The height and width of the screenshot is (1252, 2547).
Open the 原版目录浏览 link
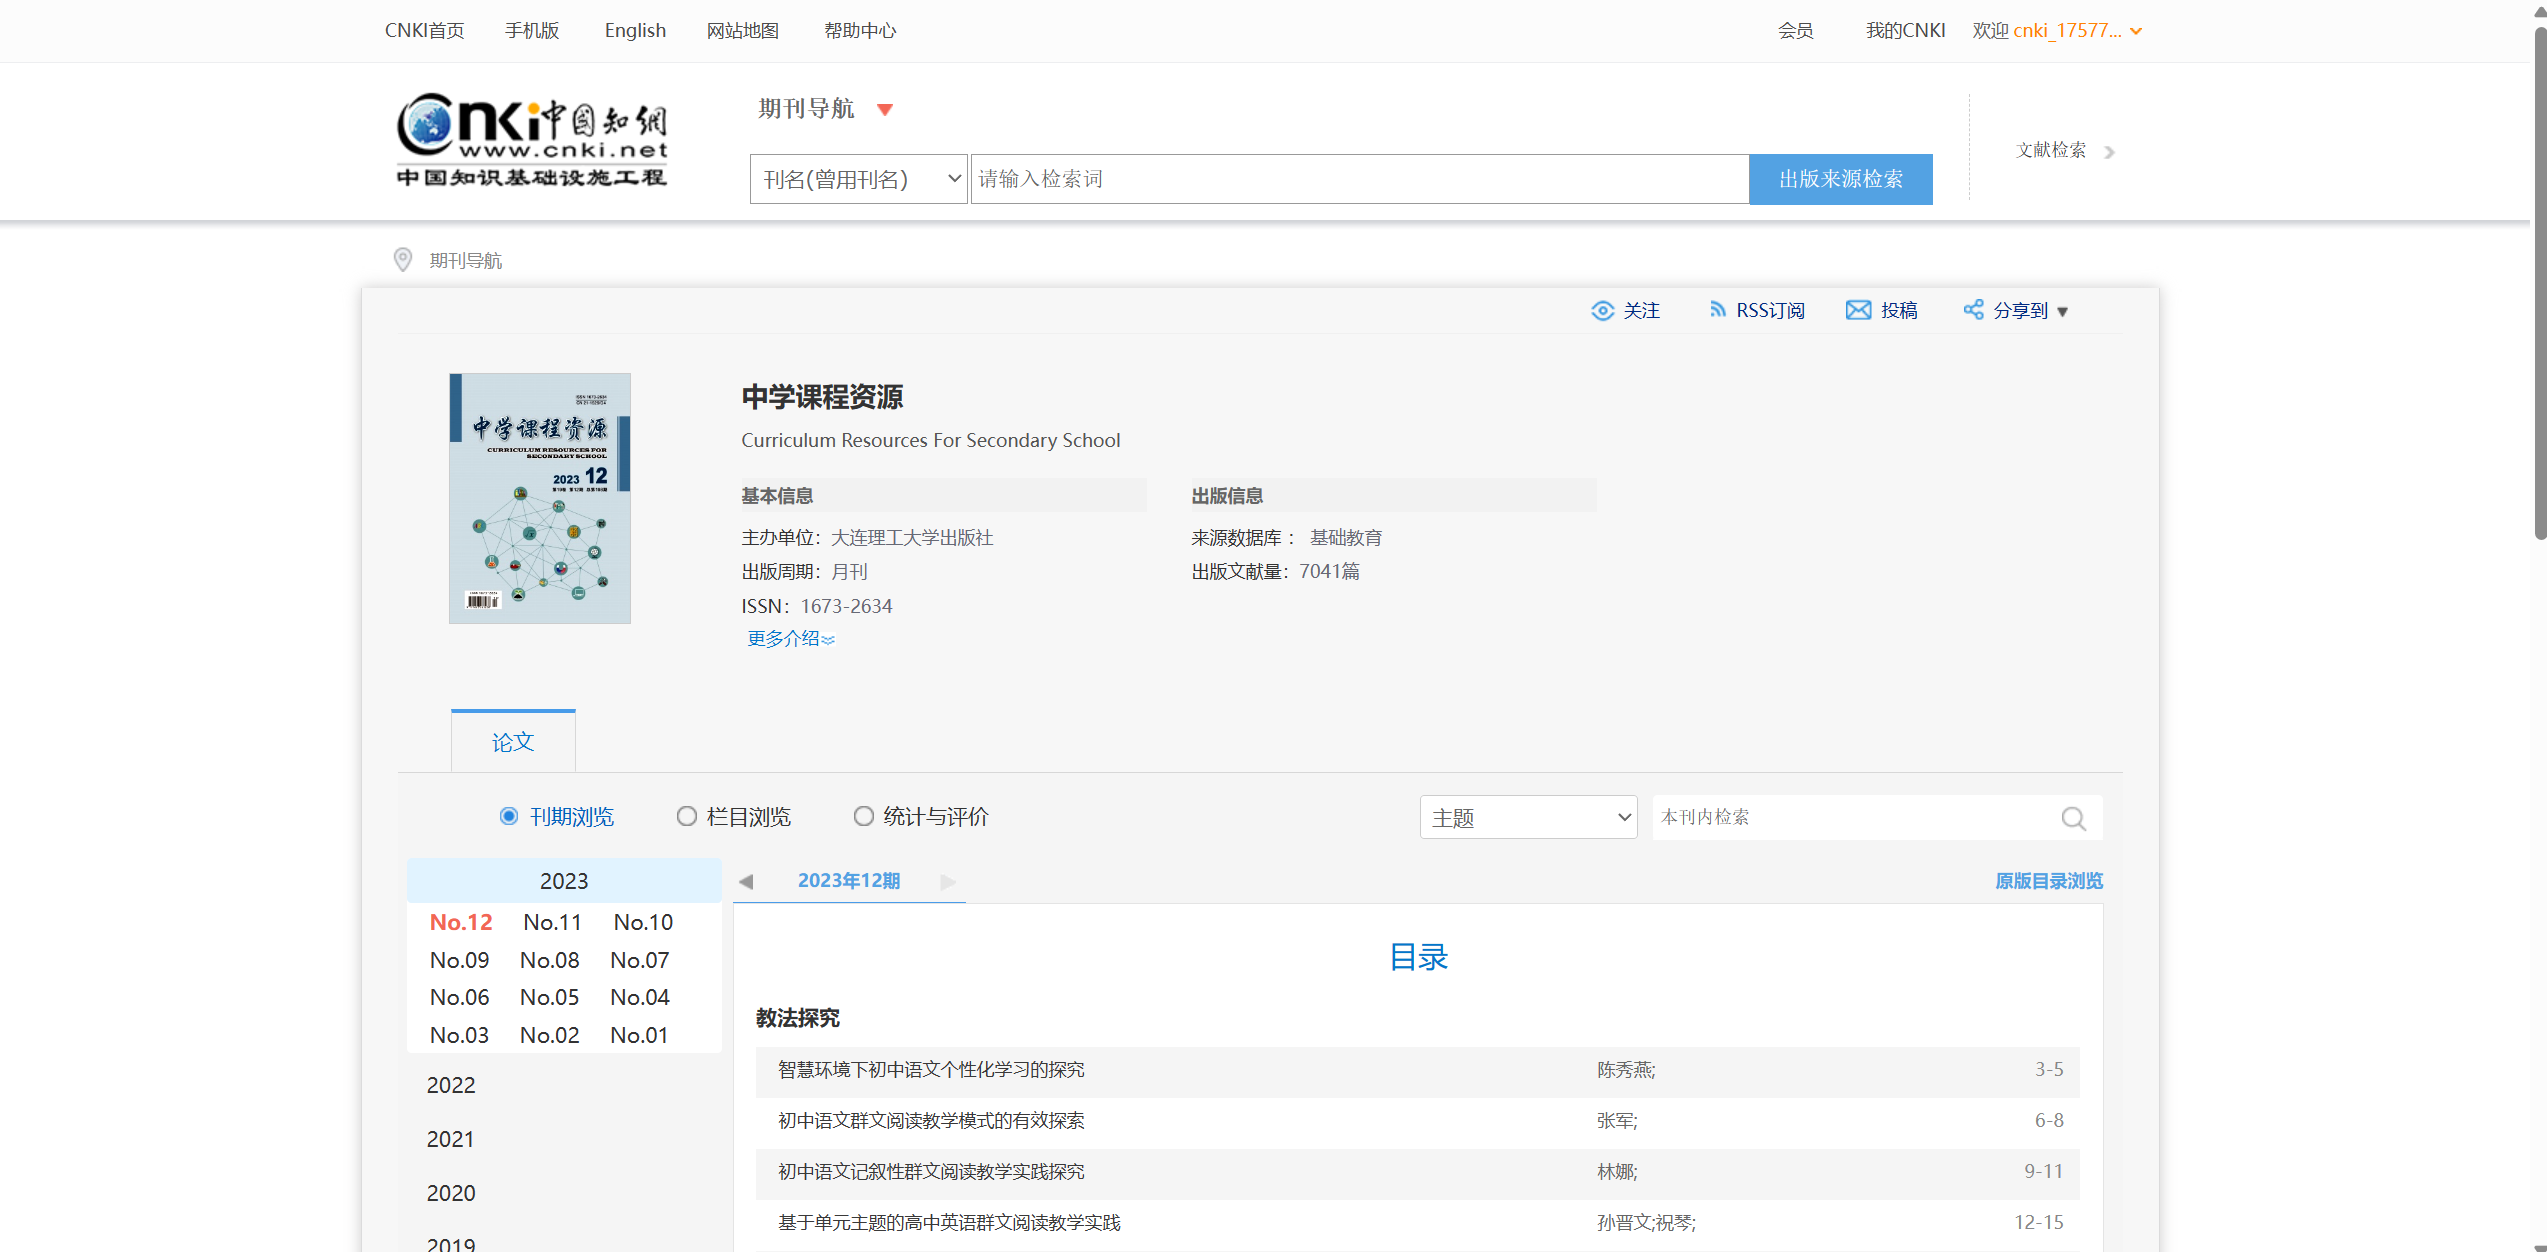coord(2049,881)
